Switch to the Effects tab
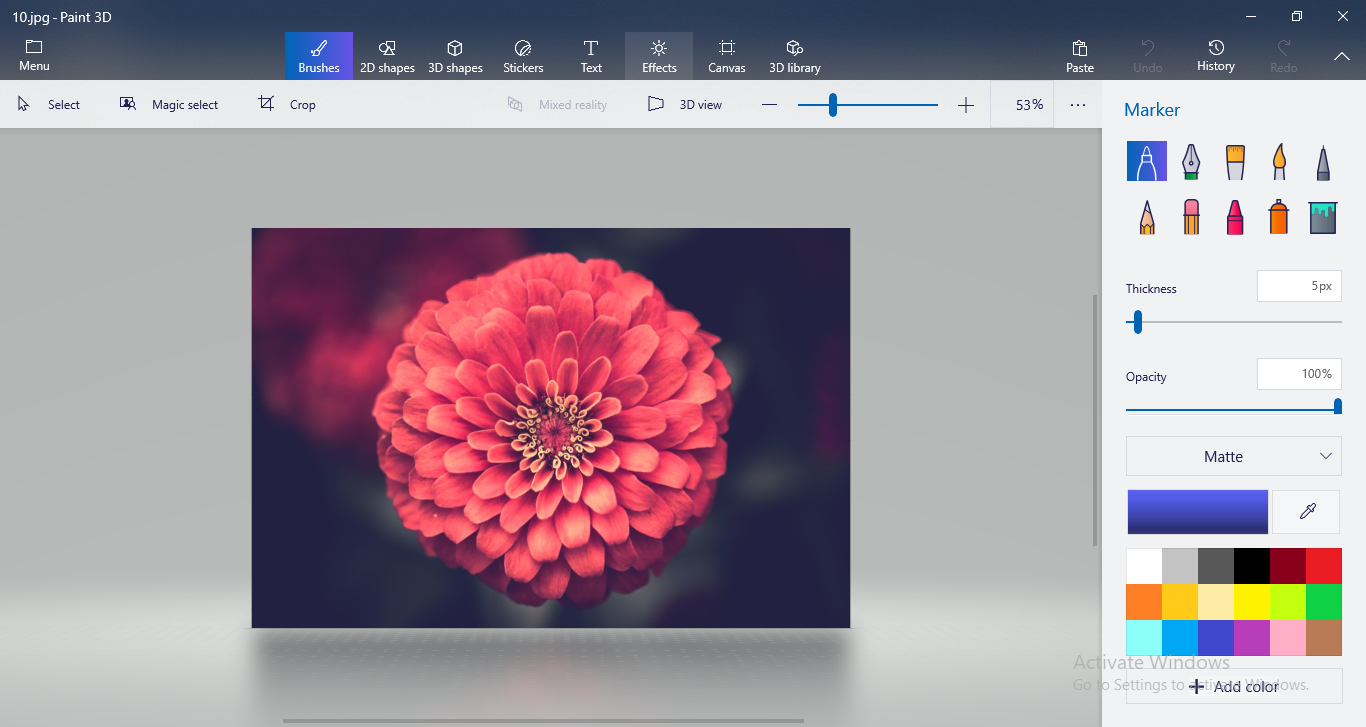Screen dimensions: 1366x727 coord(658,55)
